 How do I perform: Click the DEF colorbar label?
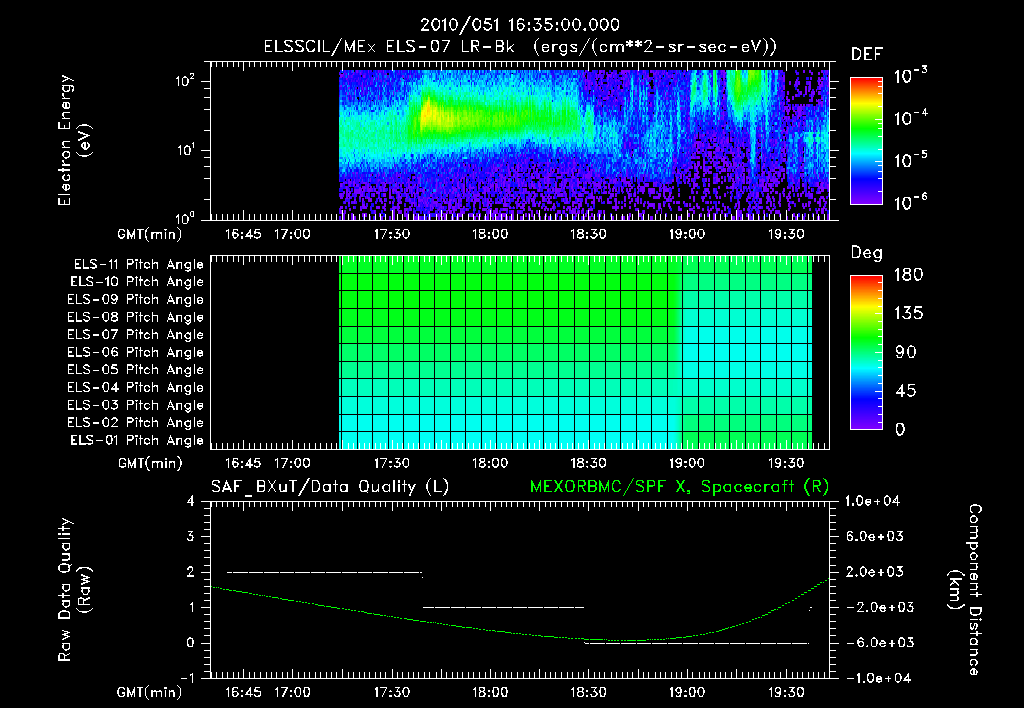coord(867,54)
